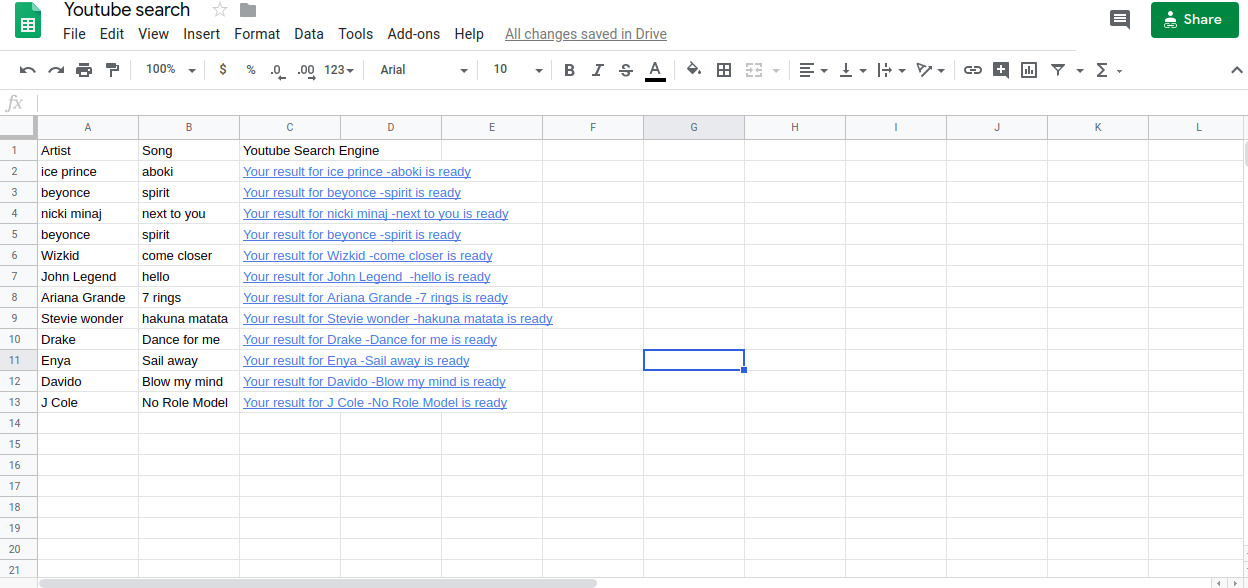Create a filter with the toolbar toggle
Viewport: 1248px width, 588px height.
click(x=1057, y=70)
